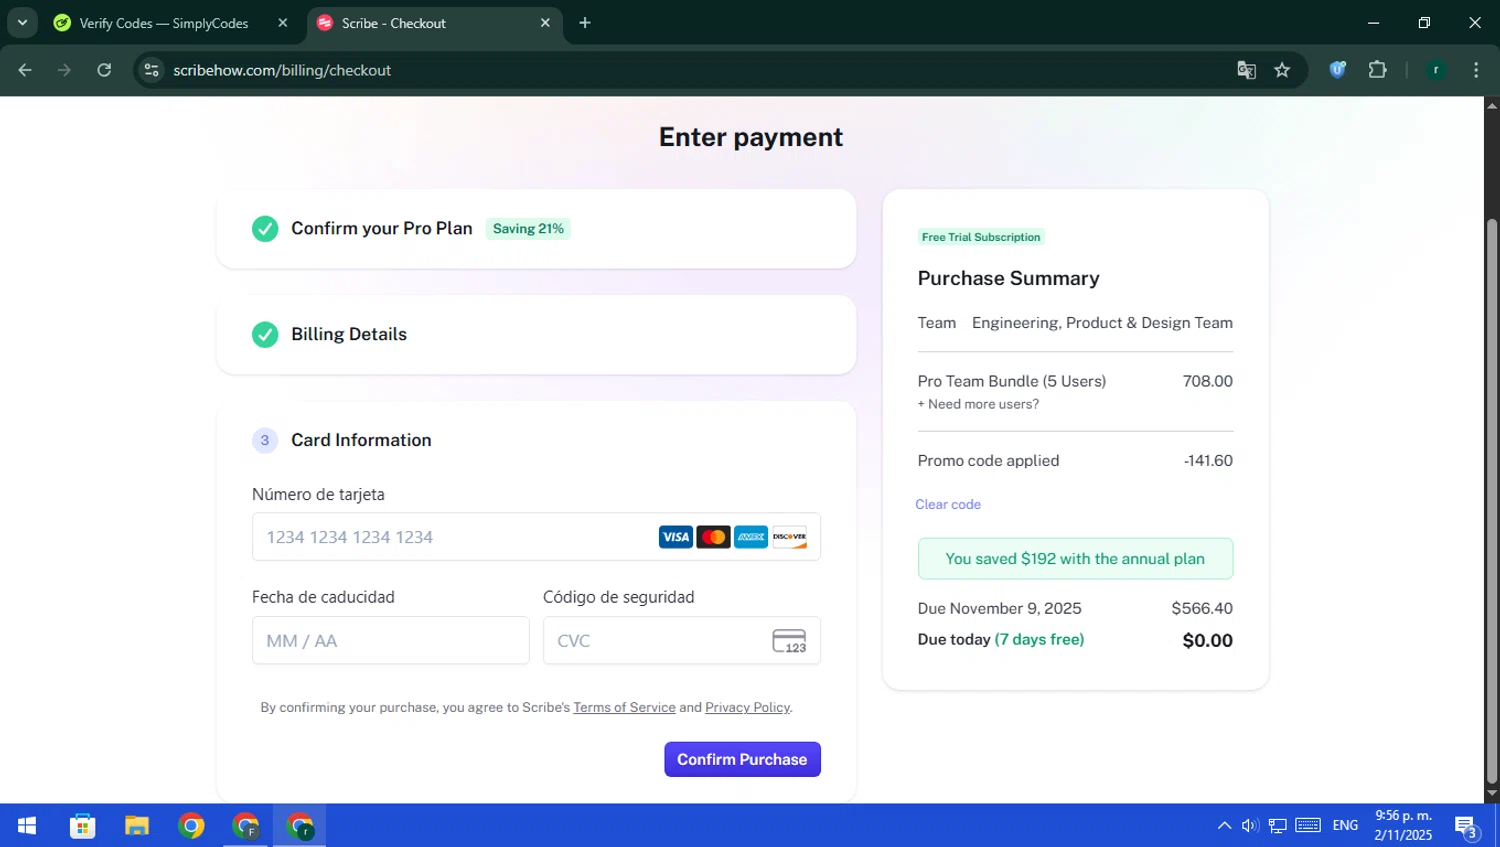
Task: Click the Clear code link
Action: [948, 504]
